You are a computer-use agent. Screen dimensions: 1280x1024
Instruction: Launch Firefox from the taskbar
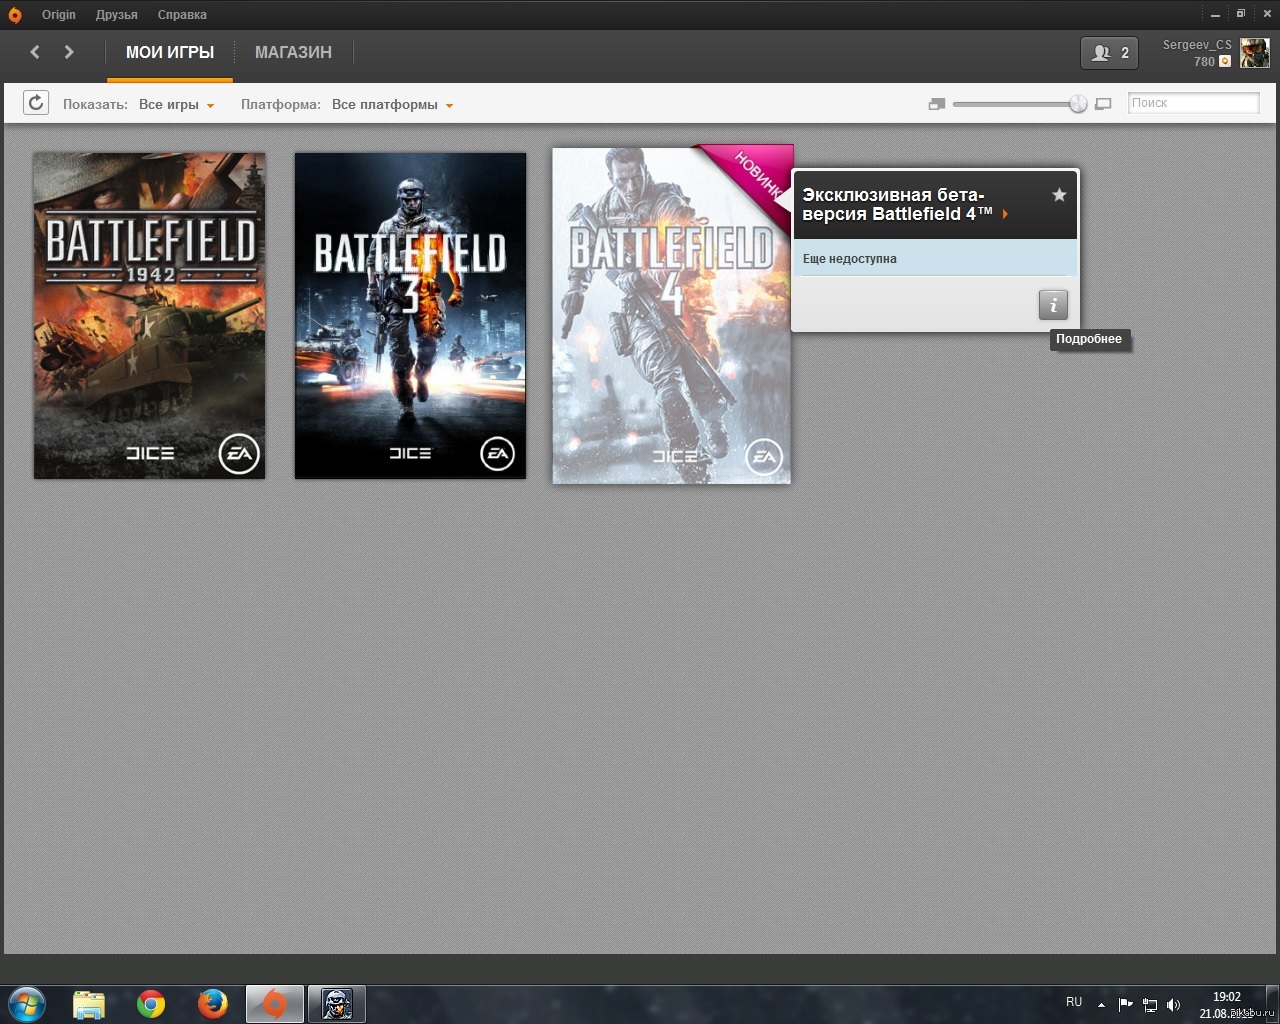click(x=212, y=1004)
